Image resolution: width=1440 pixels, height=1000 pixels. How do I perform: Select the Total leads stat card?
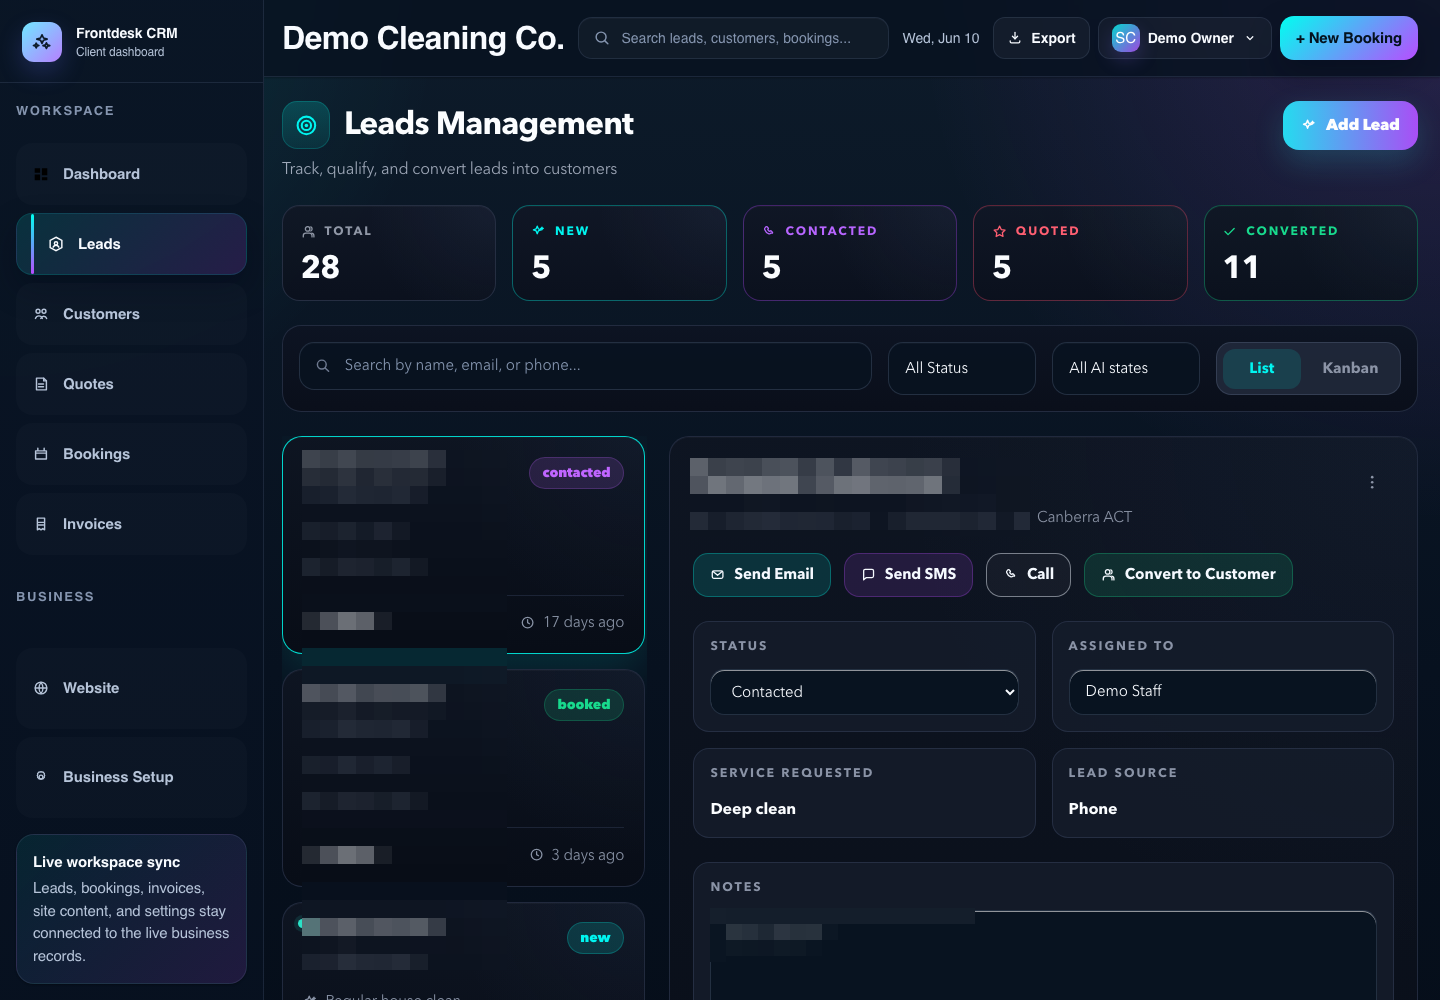(x=389, y=253)
